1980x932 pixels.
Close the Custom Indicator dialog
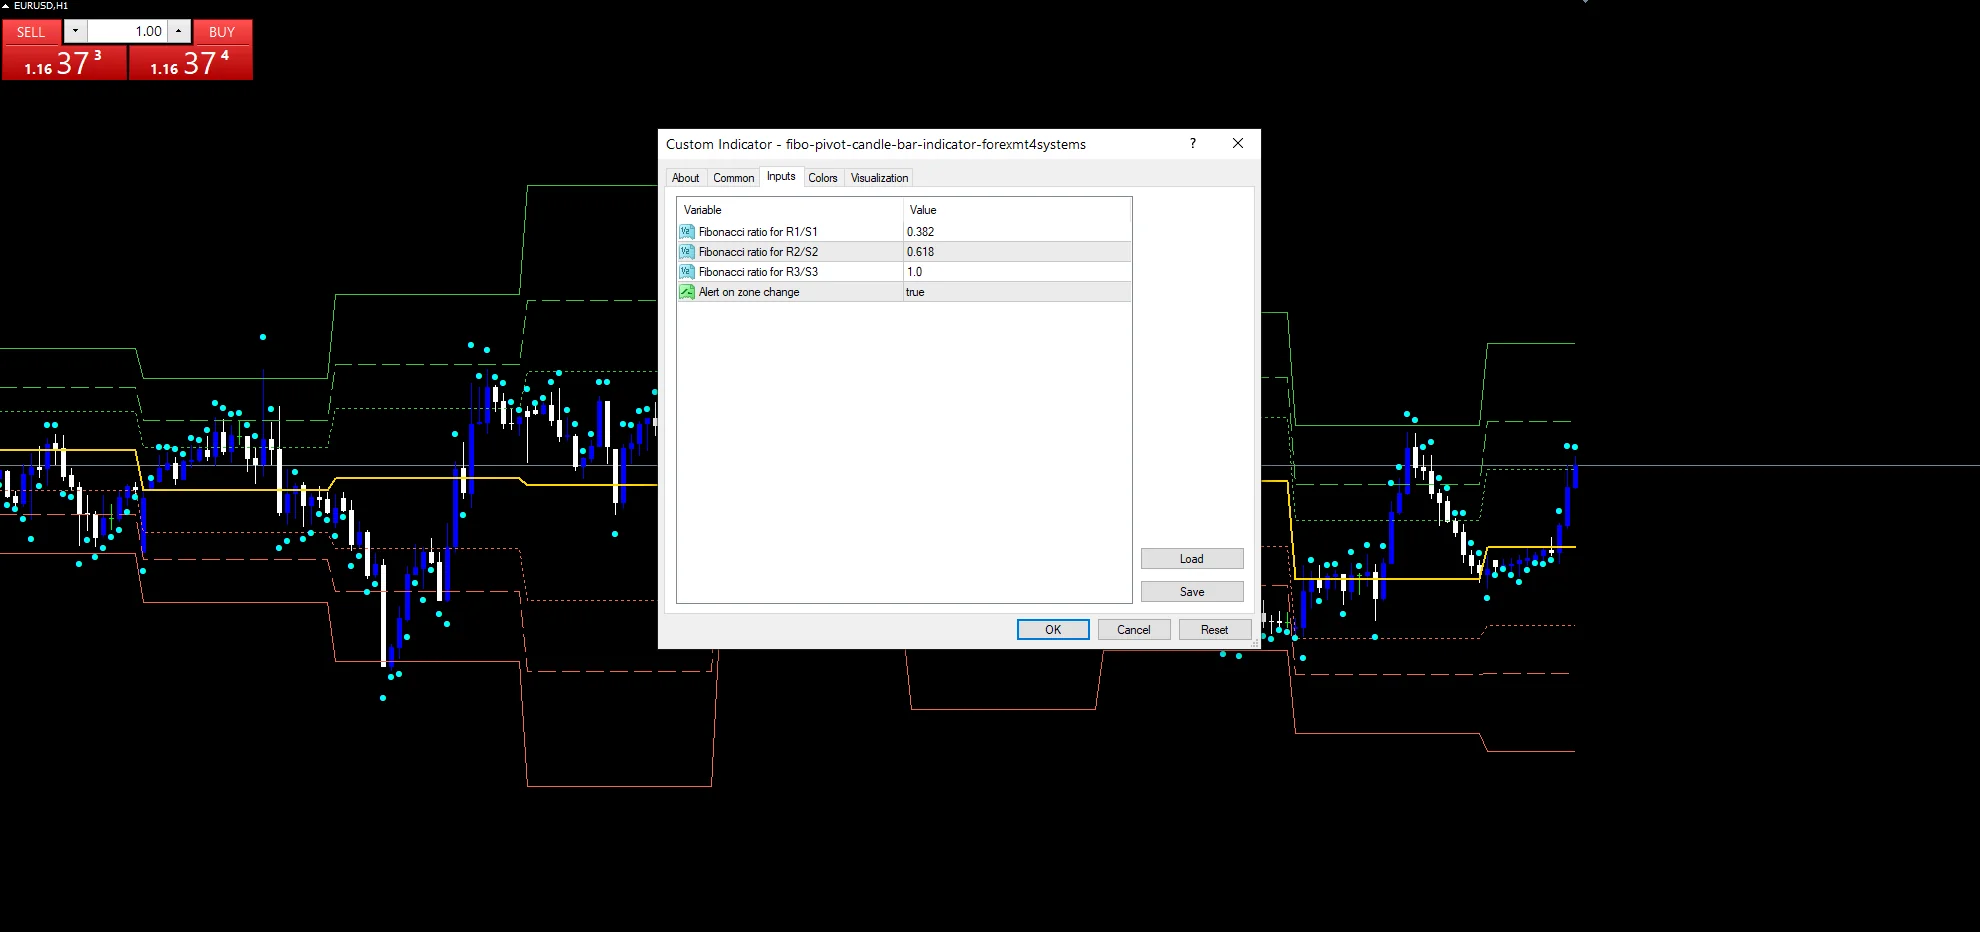tap(1238, 144)
